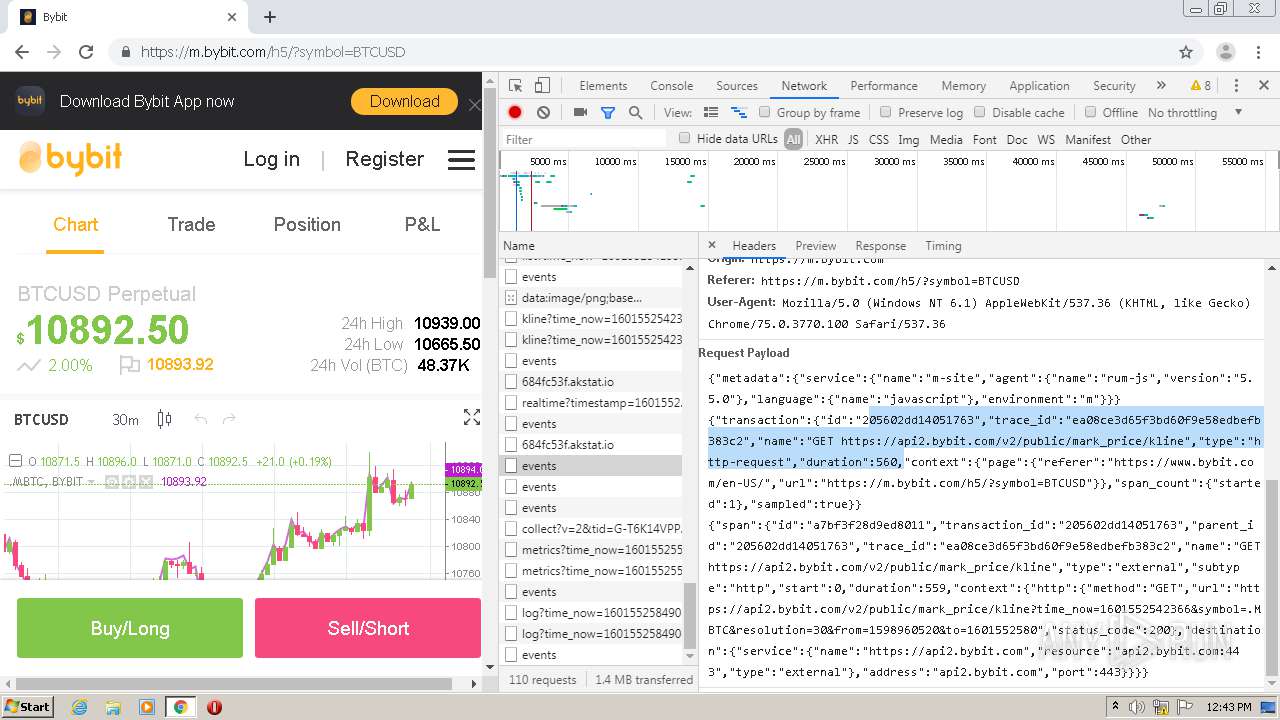
Task: Switch to the Console panel
Action: (672, 86)
